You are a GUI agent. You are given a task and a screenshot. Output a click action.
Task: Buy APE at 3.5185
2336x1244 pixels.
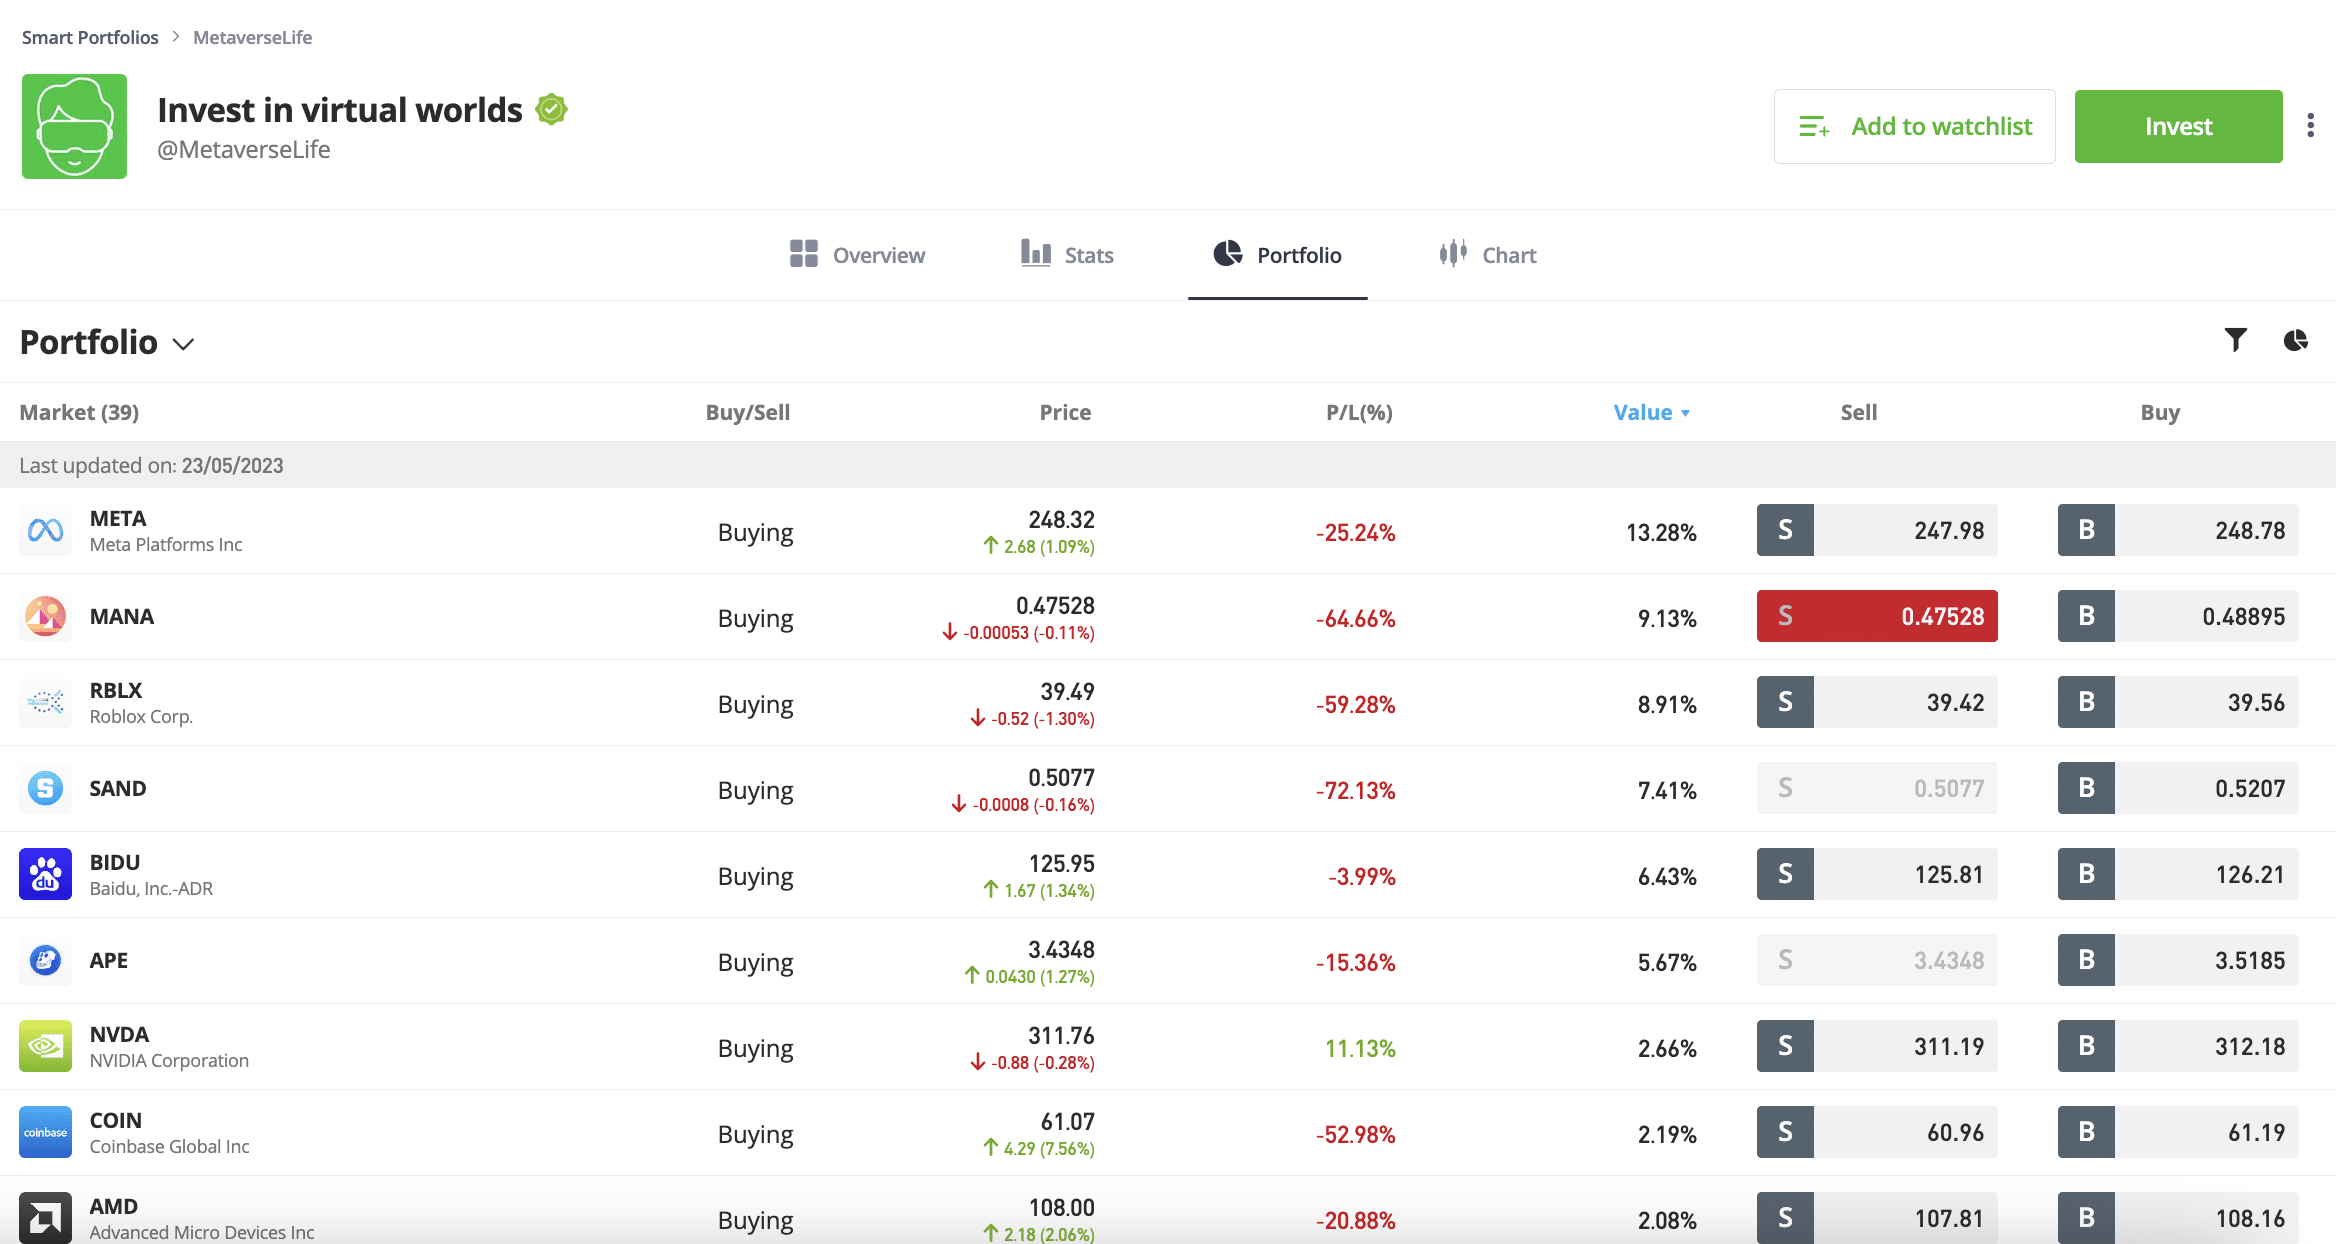(2178, 960)
